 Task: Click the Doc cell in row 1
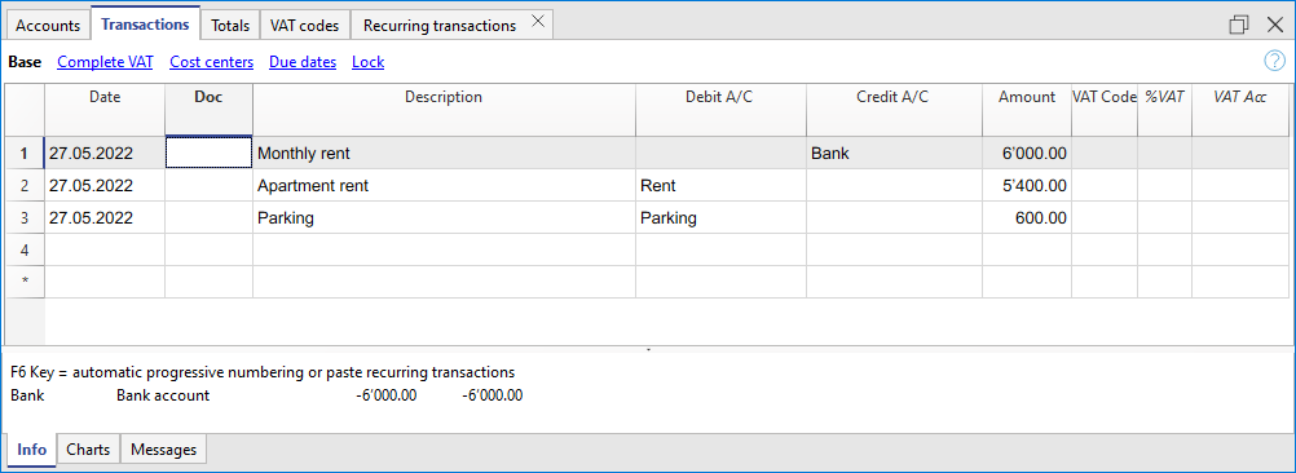208,153
